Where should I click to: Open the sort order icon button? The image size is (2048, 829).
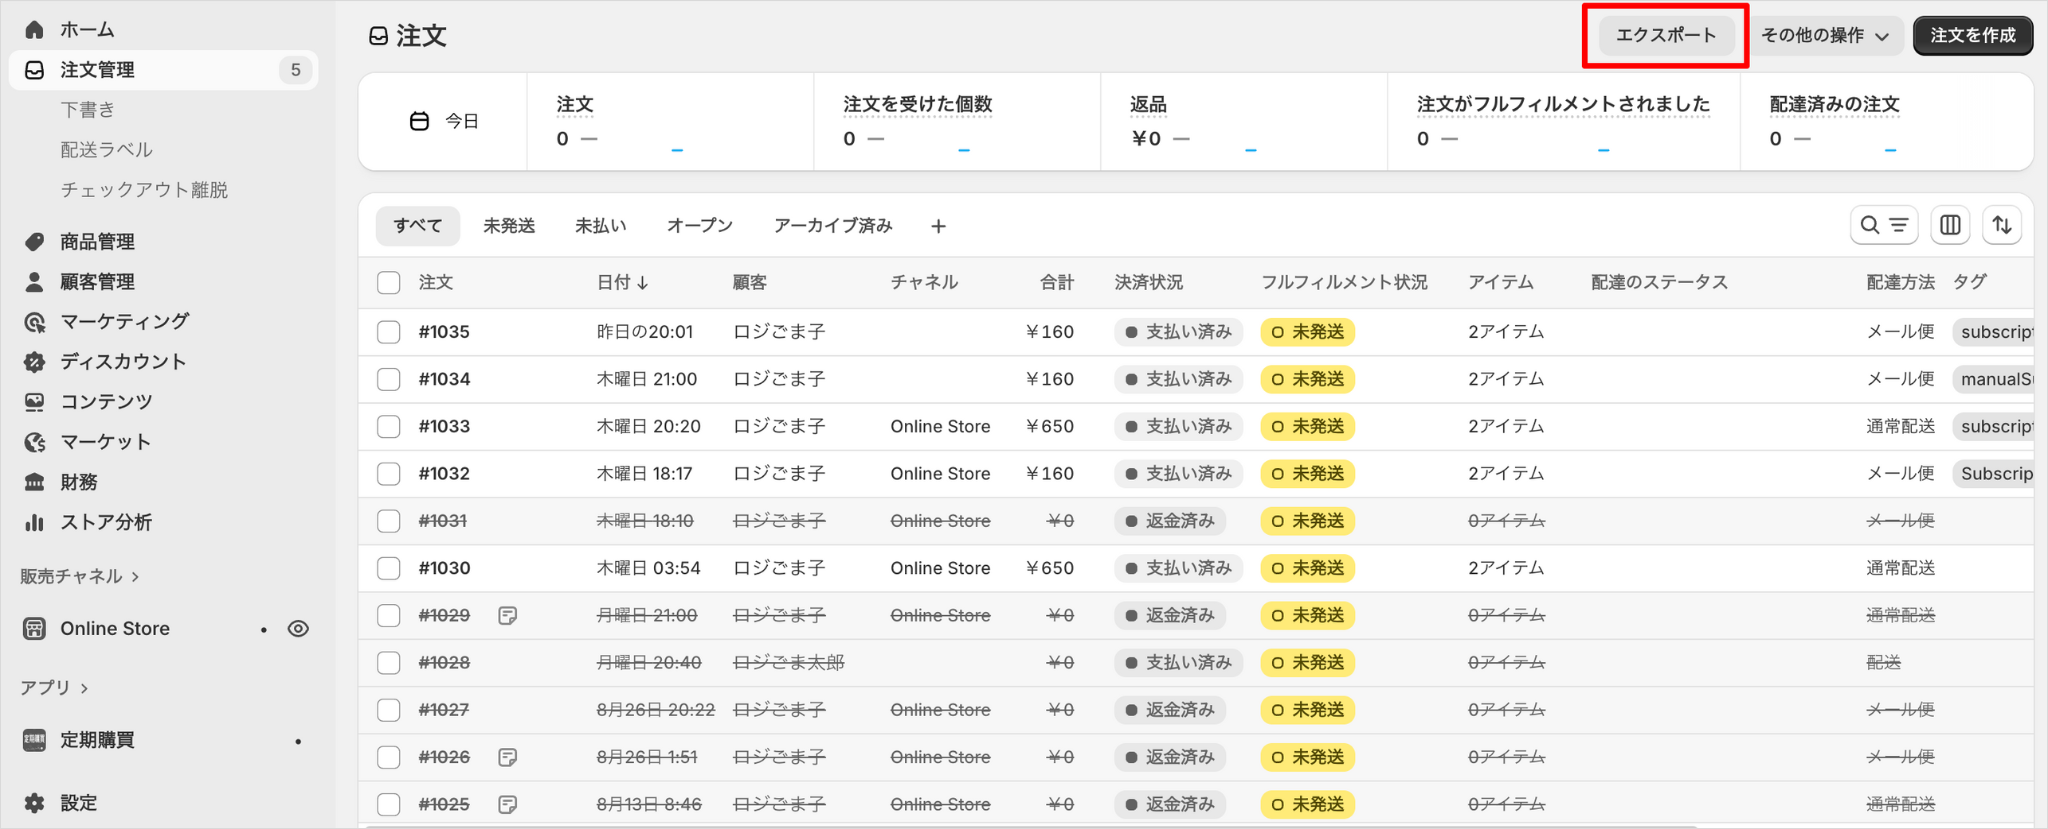point(2002,225)
